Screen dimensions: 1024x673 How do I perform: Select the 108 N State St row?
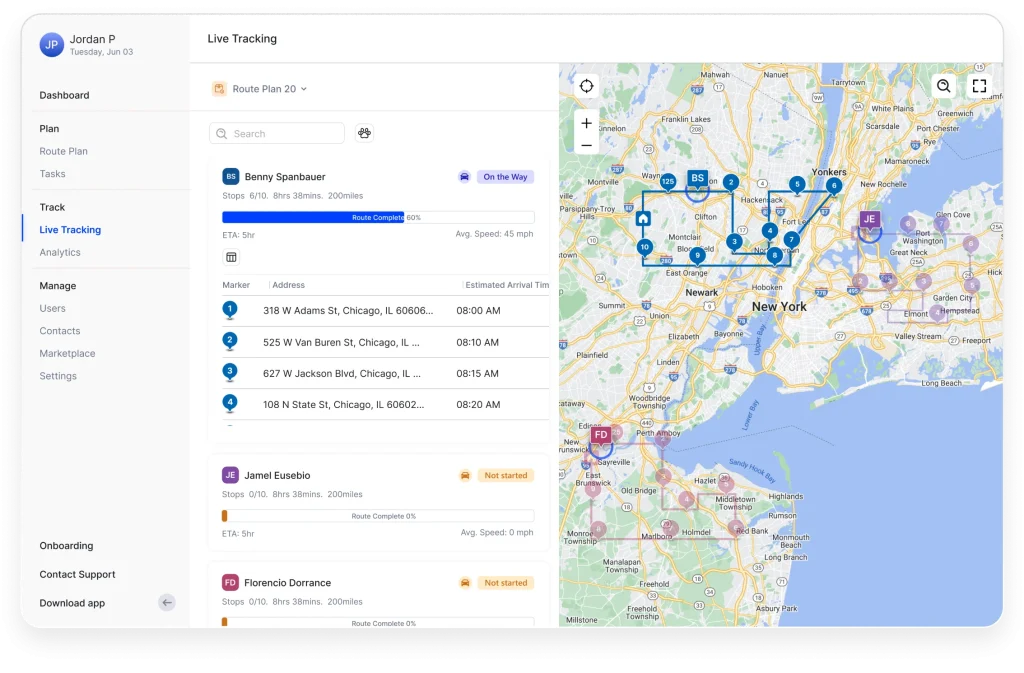pyautogui.click(x=385, y=405)
